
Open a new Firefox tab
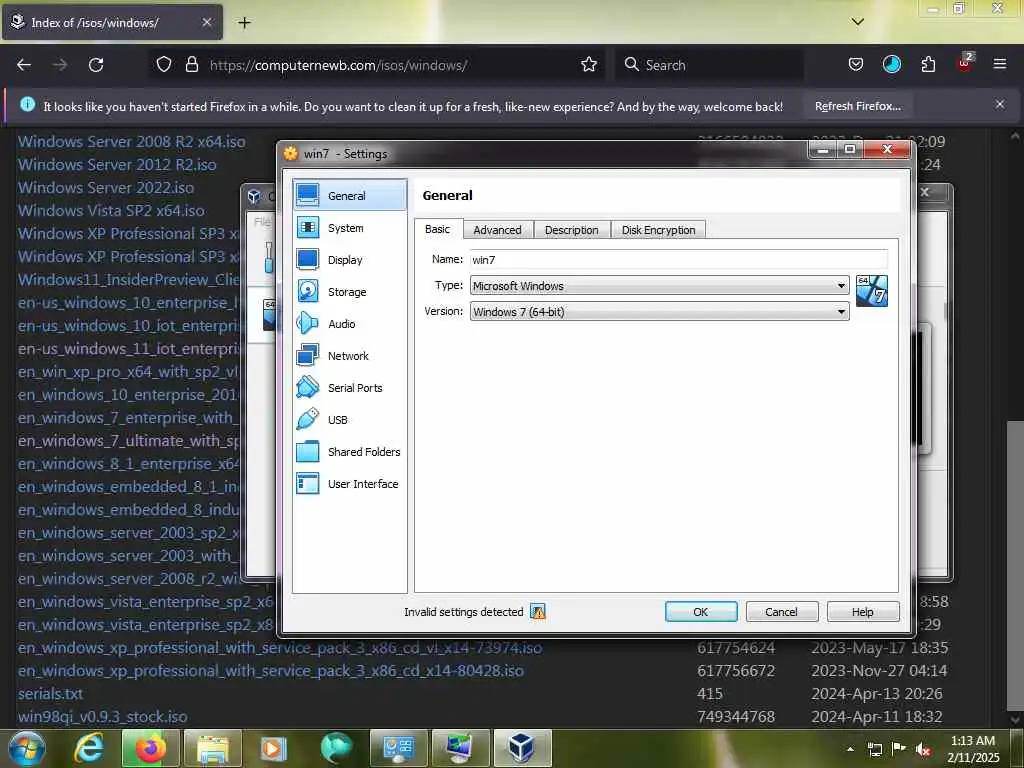click(x=244, y=23)
